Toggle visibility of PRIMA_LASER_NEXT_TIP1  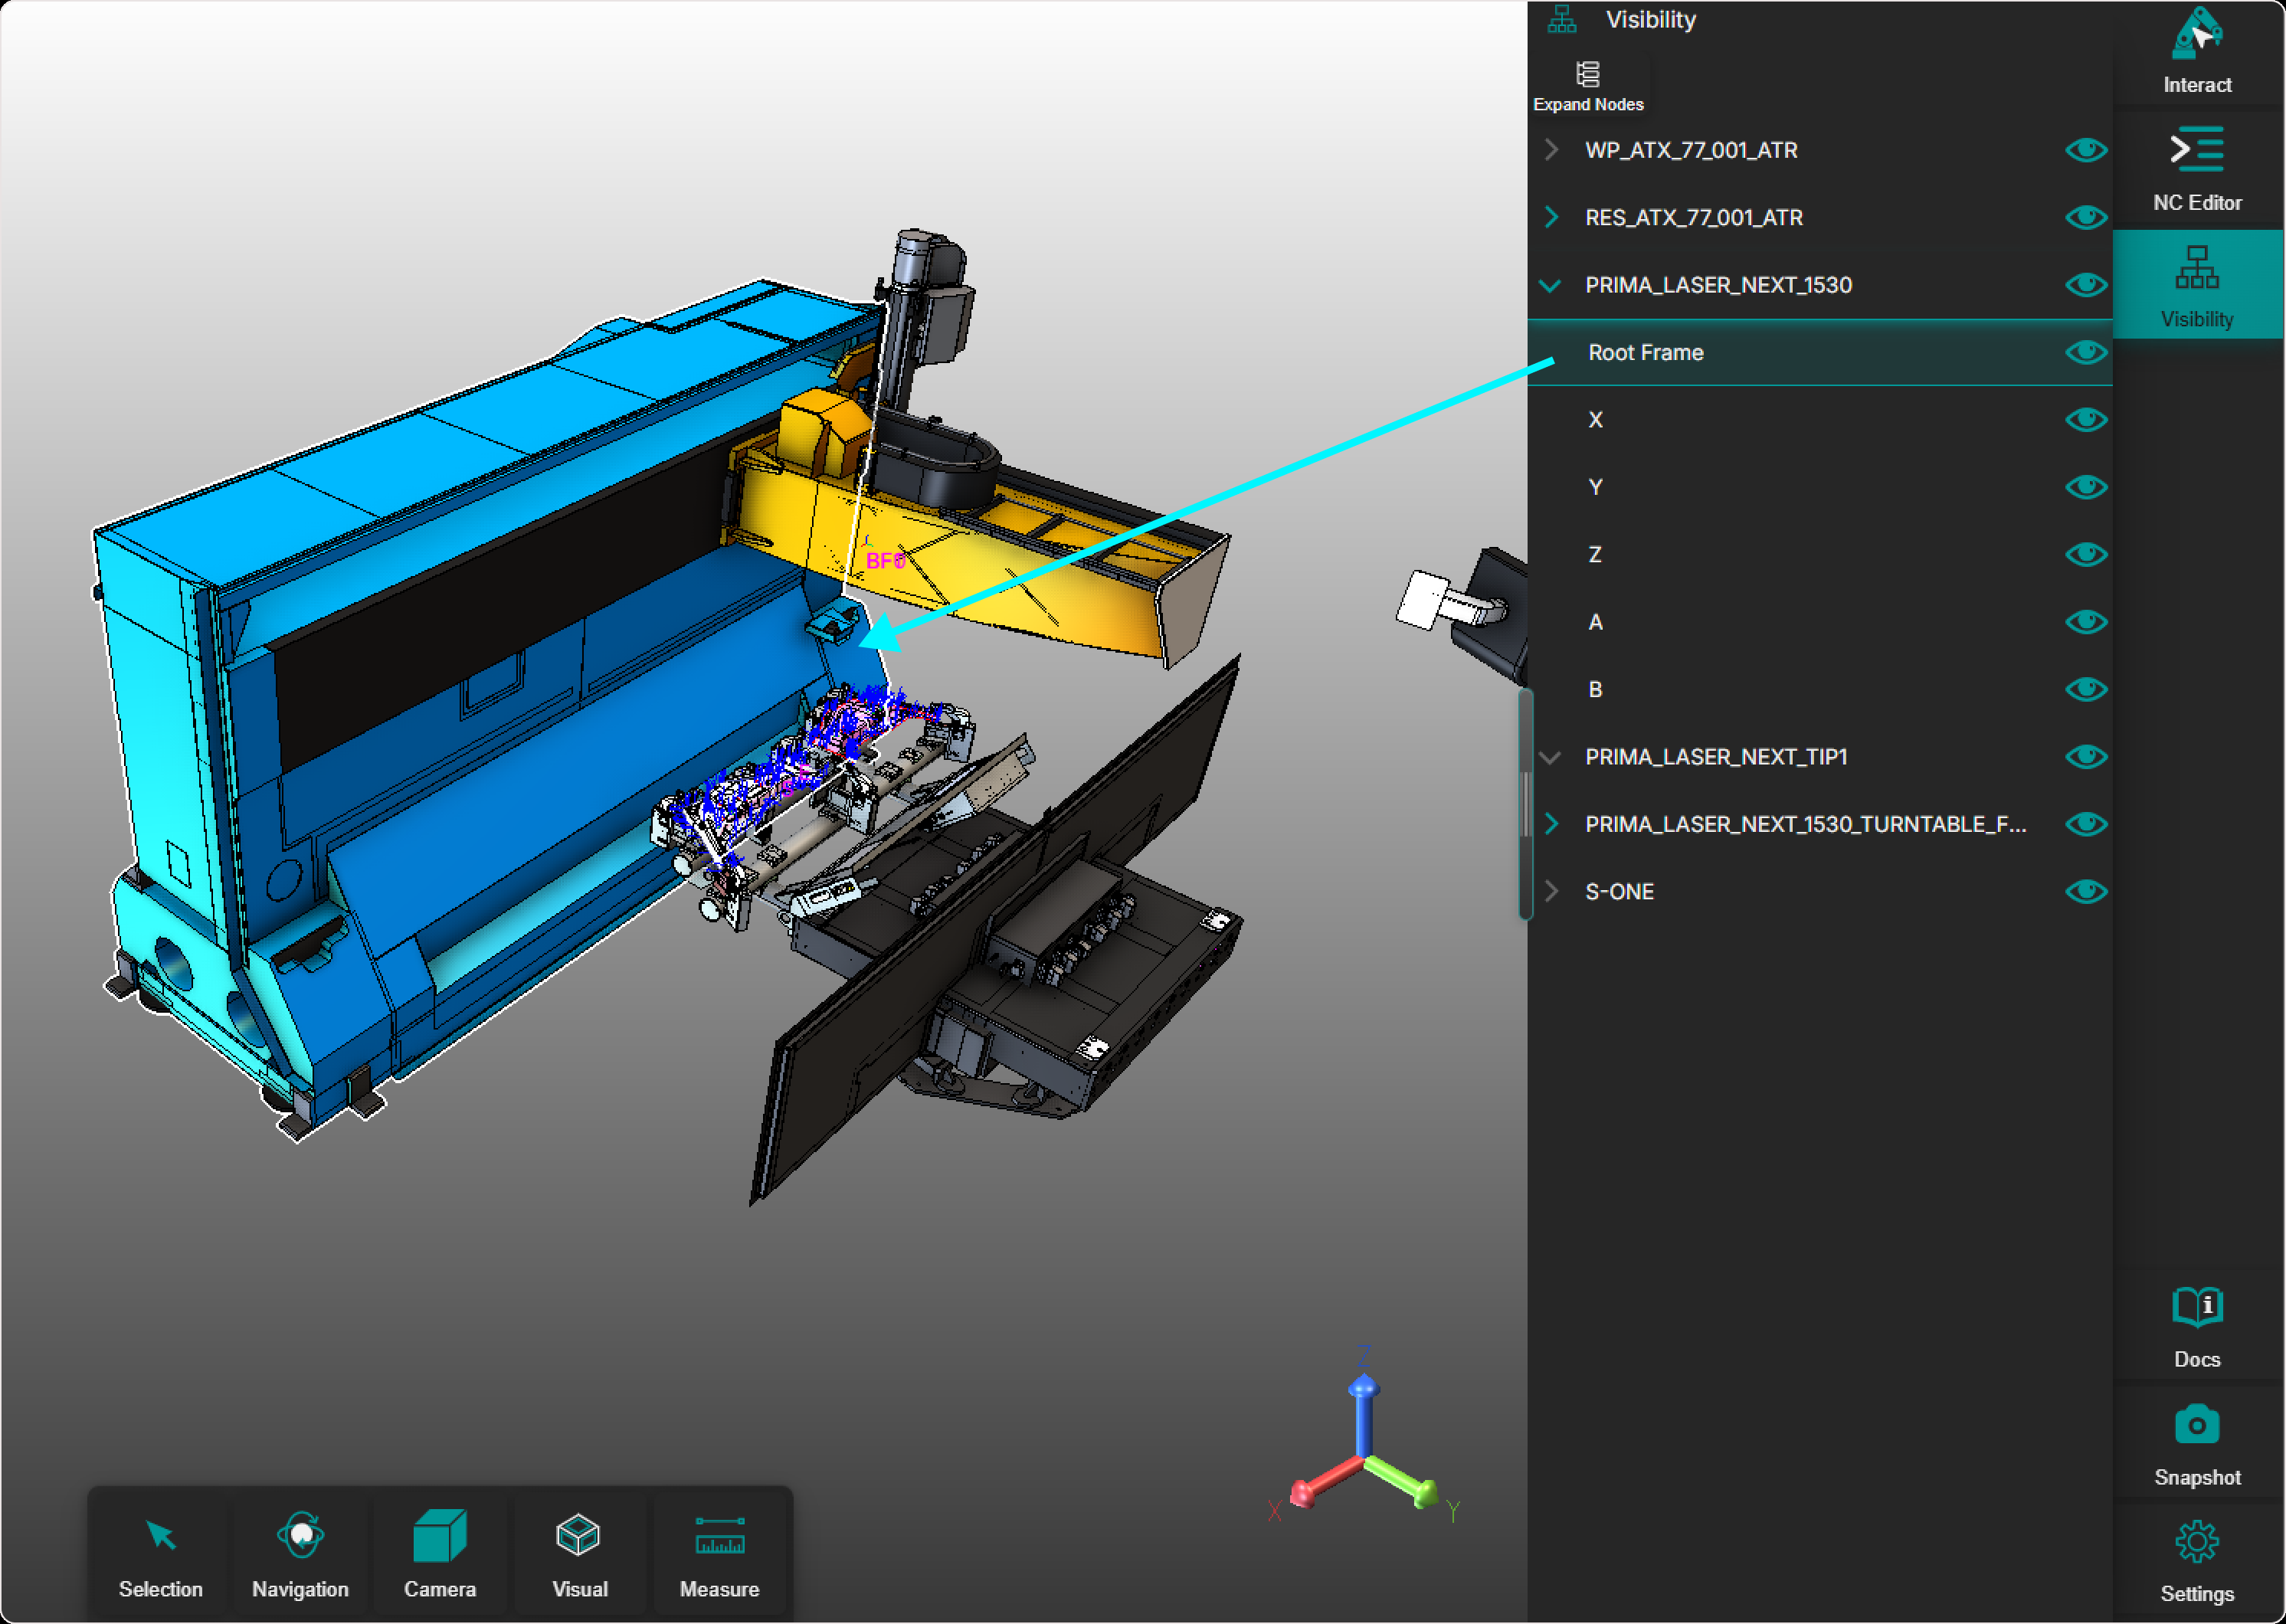click(x=2086, y=757)
